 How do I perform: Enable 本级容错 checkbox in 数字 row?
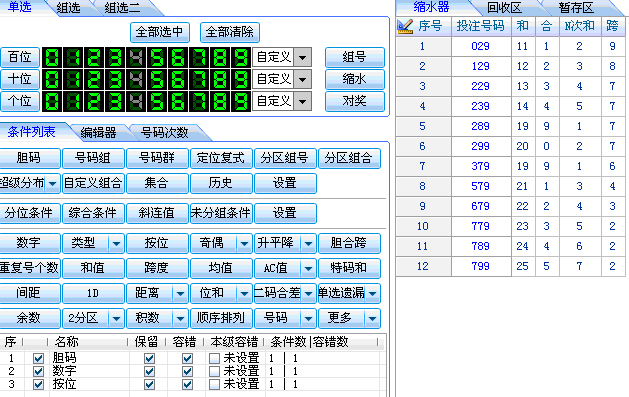tap(214, 371)
